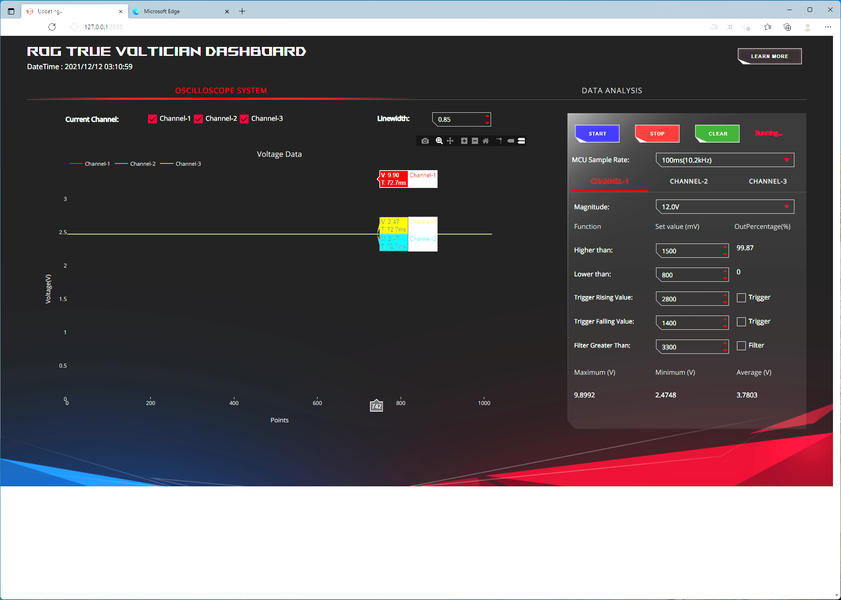Toggle spike lines icon in chart toolbar
Image resolution: width=841 pixels, height=600 pixels.
click(x=499, y=141)
